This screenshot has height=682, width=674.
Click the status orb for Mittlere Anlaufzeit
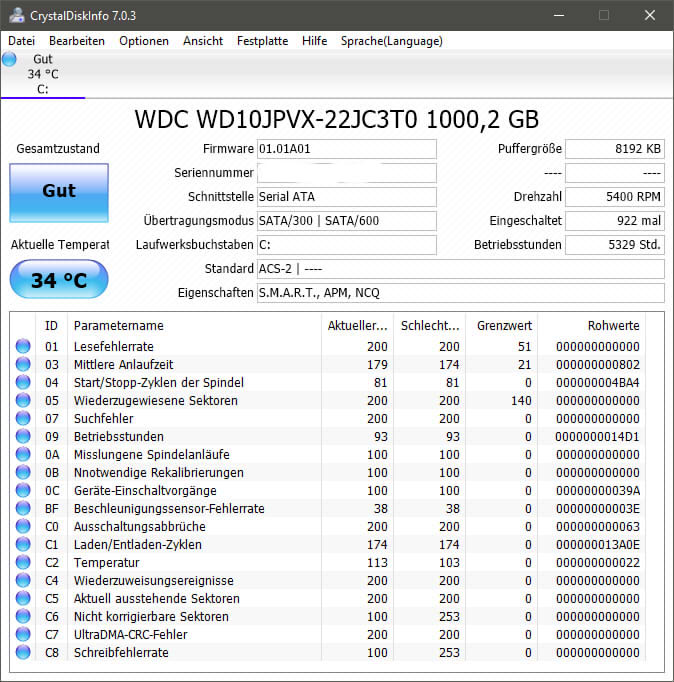click(23, 364)
